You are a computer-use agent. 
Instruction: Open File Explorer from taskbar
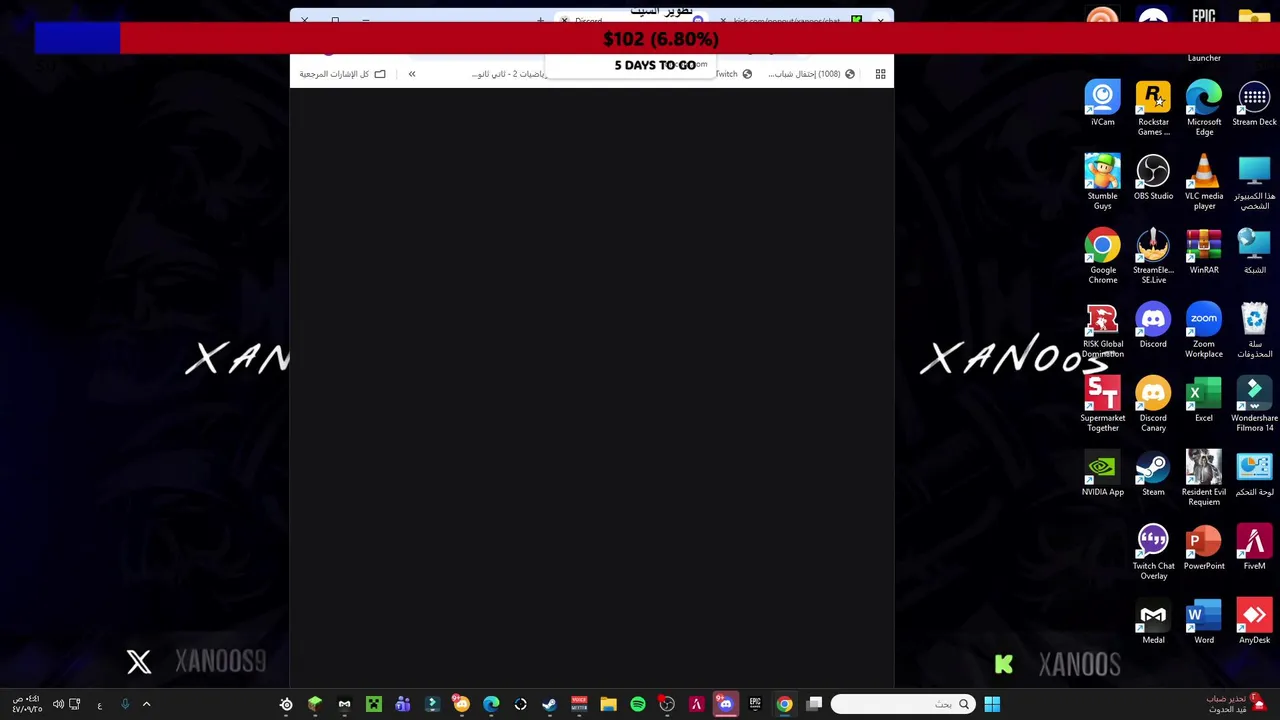click(608, 704)
